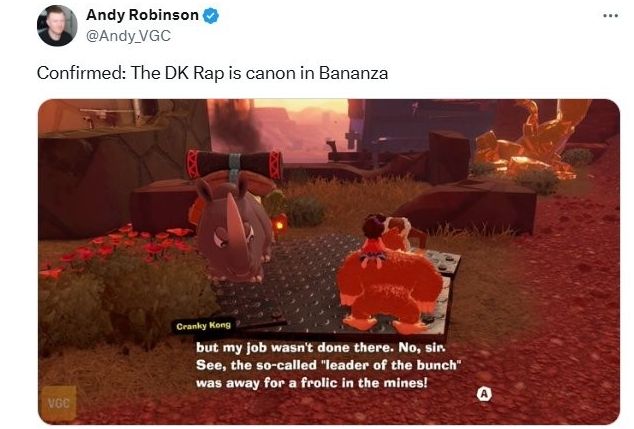Click the red flowers patch
Screen dimensions: 634x429
pos(119,249)
